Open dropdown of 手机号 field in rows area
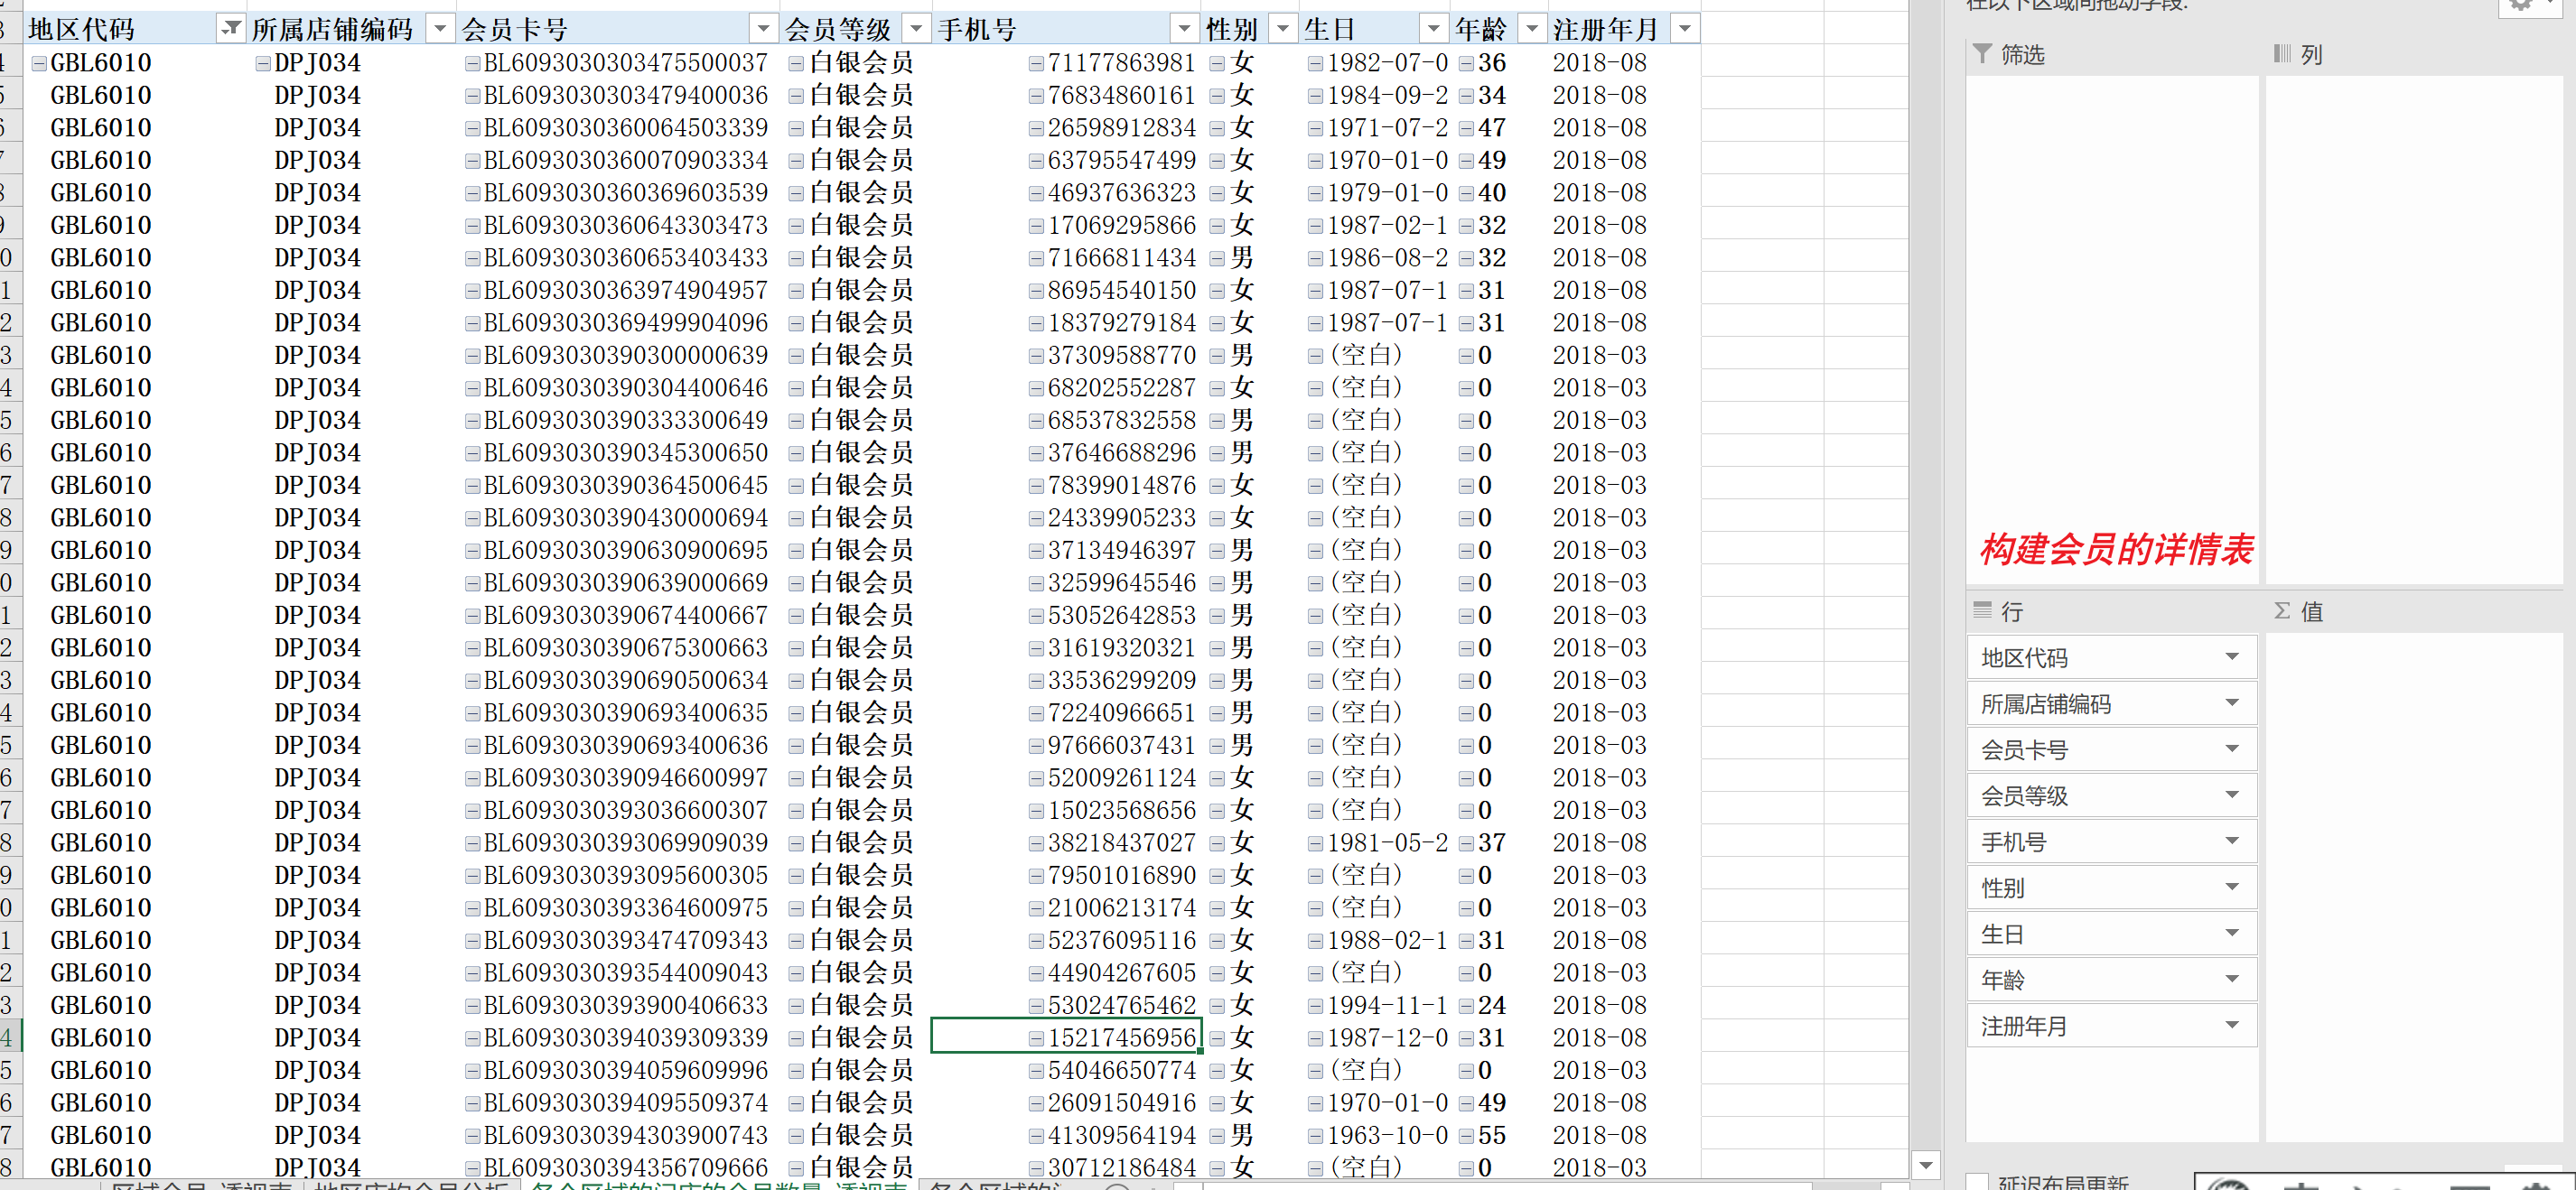 click(2231, 841)
